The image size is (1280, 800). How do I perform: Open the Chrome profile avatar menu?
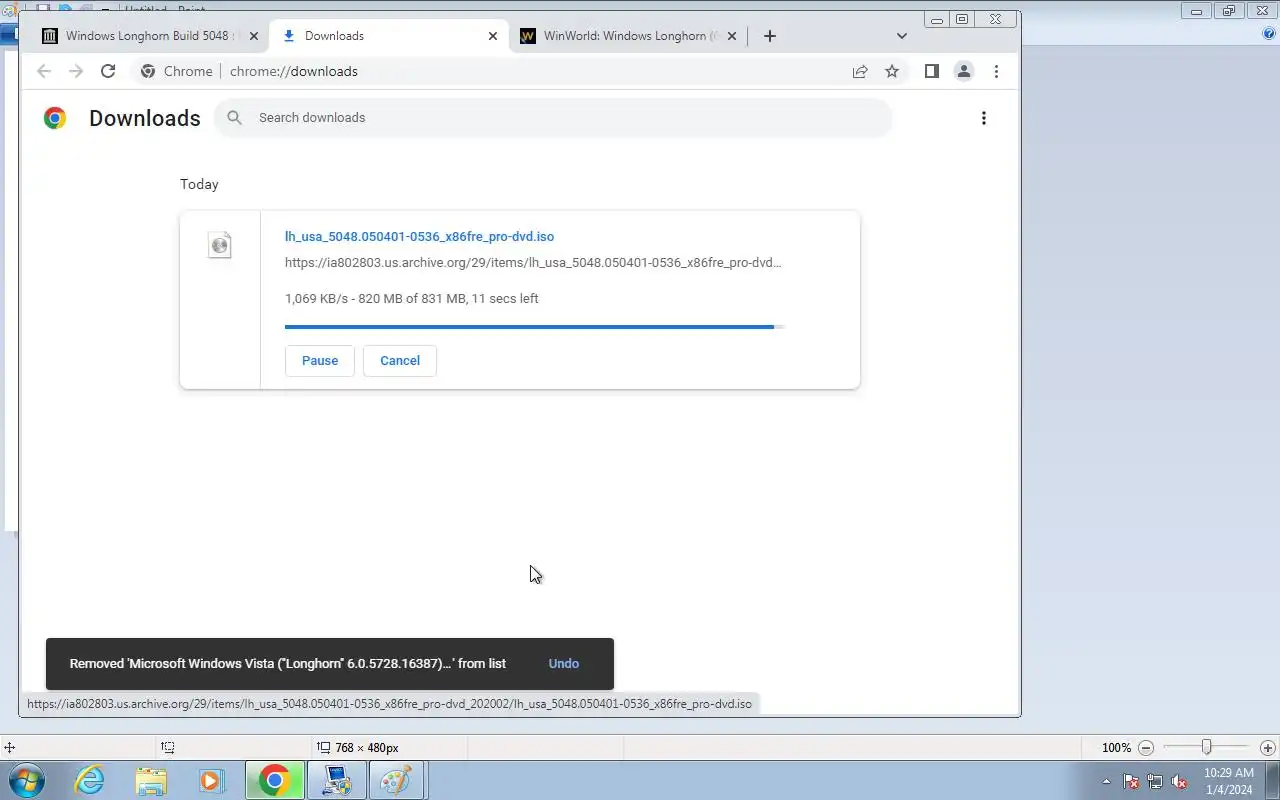[964, 71]
